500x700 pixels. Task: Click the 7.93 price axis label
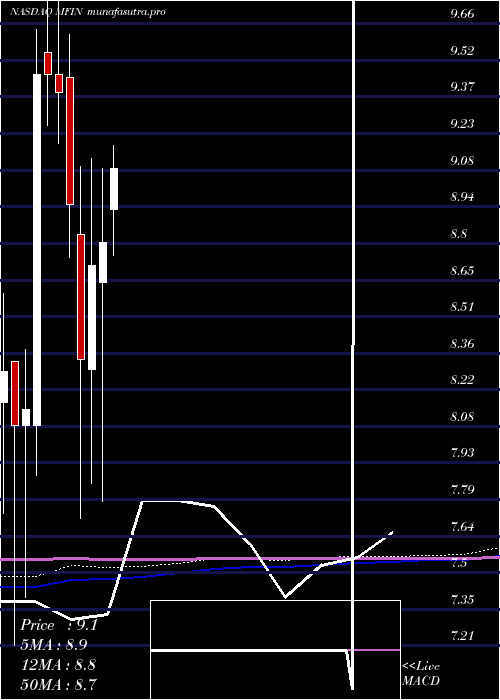click(462, 453)
